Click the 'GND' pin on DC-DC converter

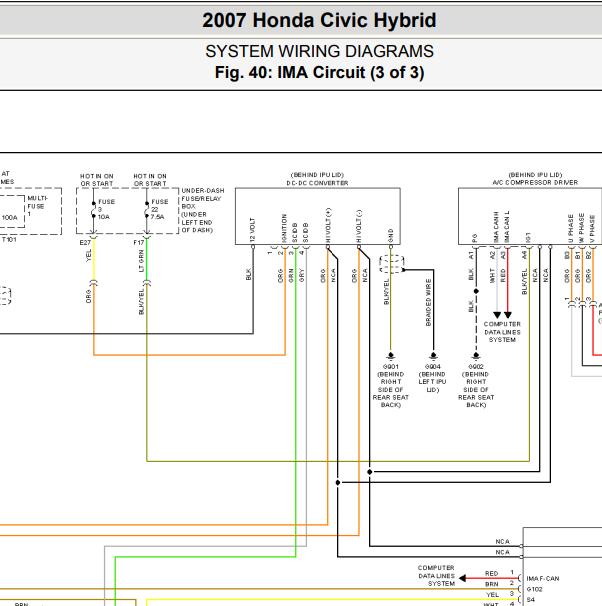click(391, 235)
